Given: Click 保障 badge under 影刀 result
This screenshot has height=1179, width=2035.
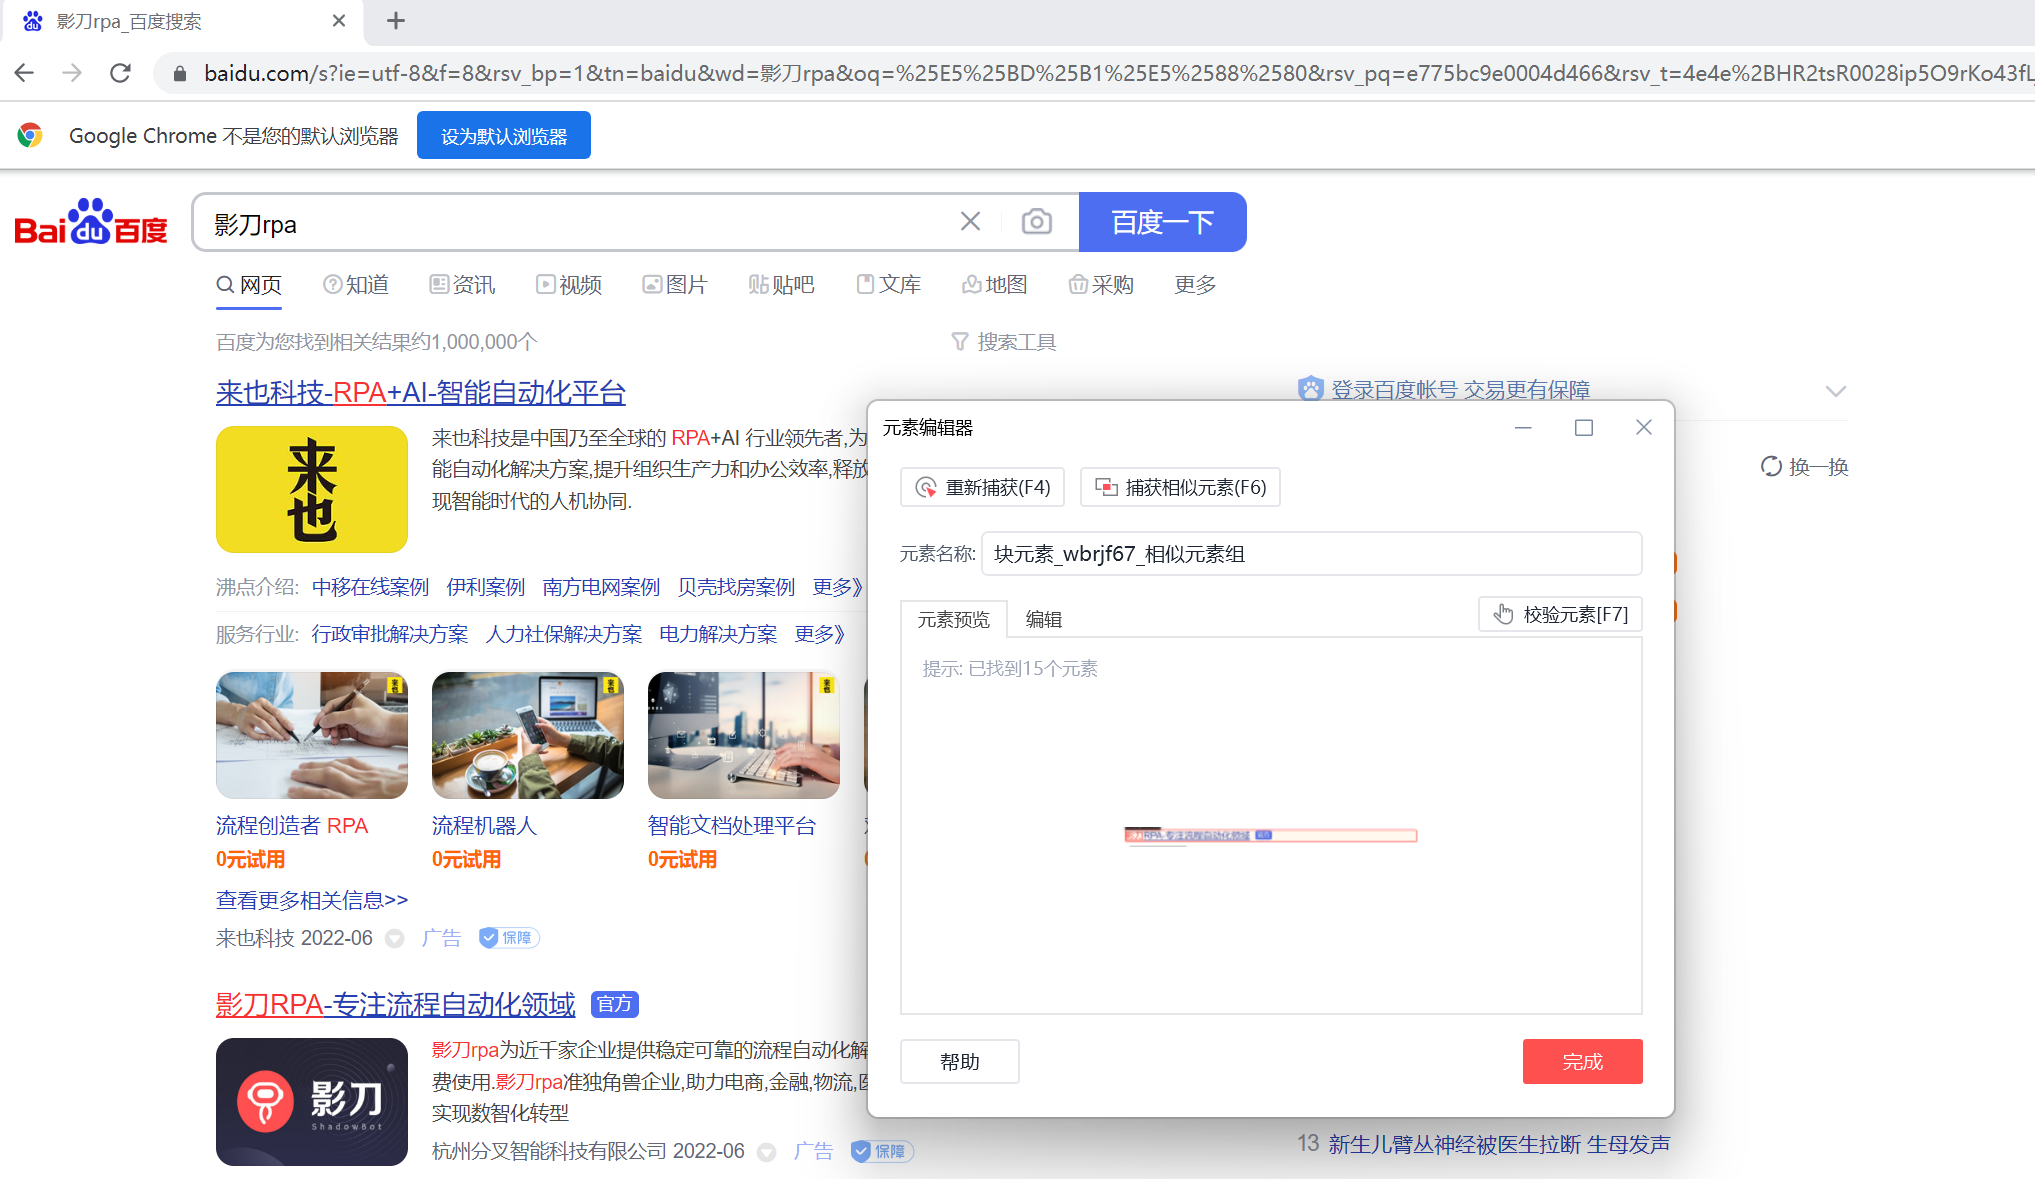Looking at the screenshot, I should pyautogui.click(x=882, y=1151).
